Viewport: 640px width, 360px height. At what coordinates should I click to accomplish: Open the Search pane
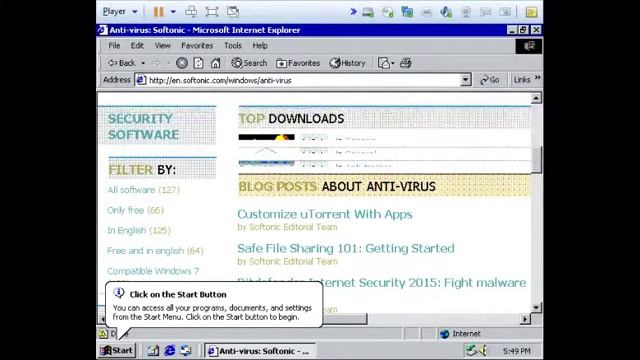[249, 63]
